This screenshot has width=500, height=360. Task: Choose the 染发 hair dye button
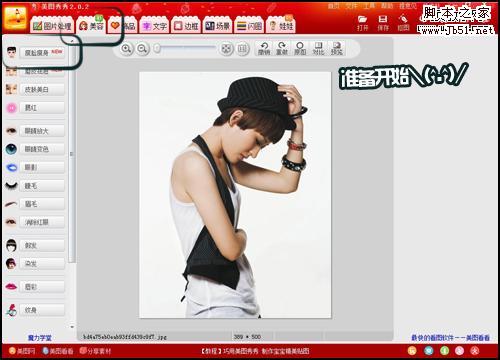(42, 264)
